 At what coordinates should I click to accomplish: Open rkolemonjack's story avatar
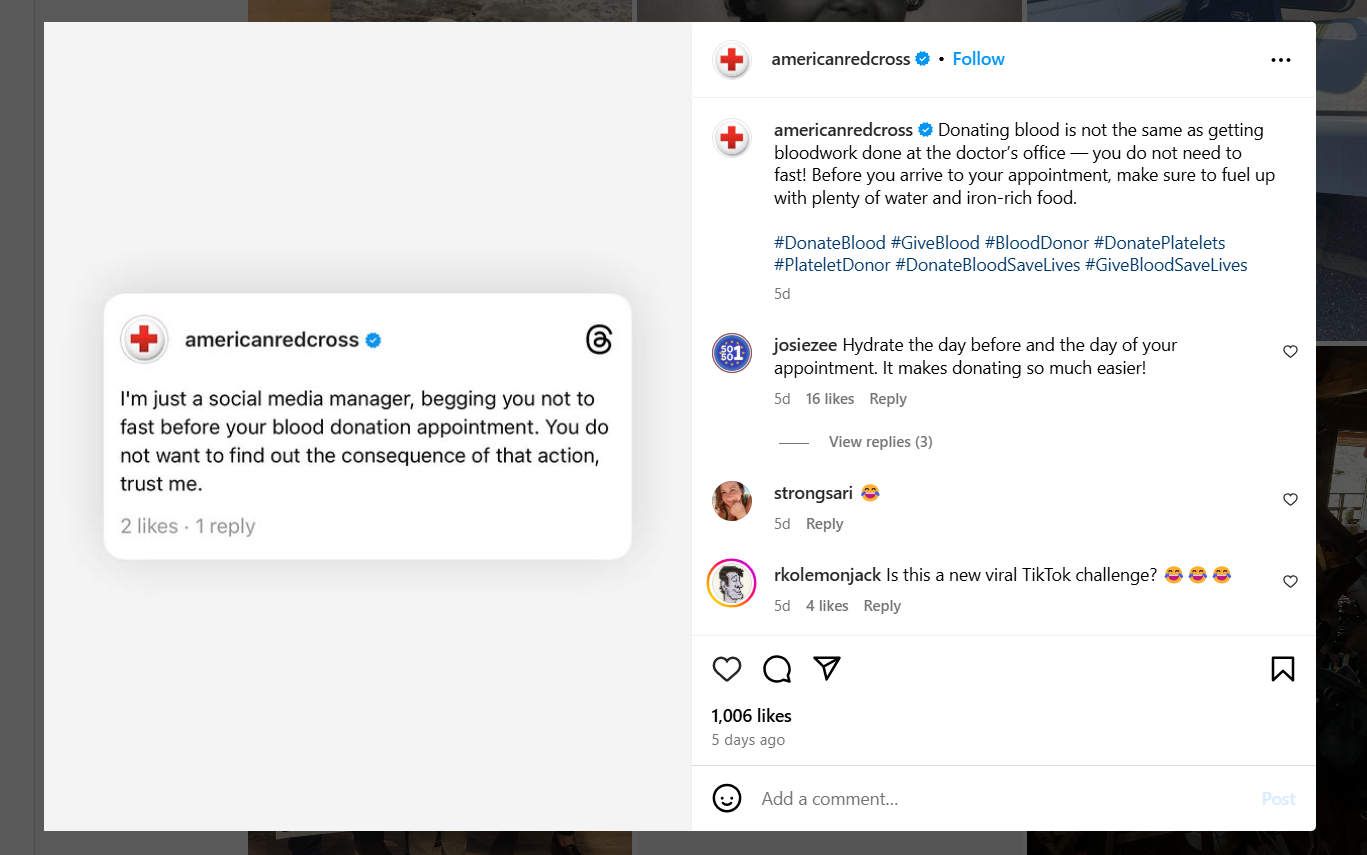[x=732, y=583]
